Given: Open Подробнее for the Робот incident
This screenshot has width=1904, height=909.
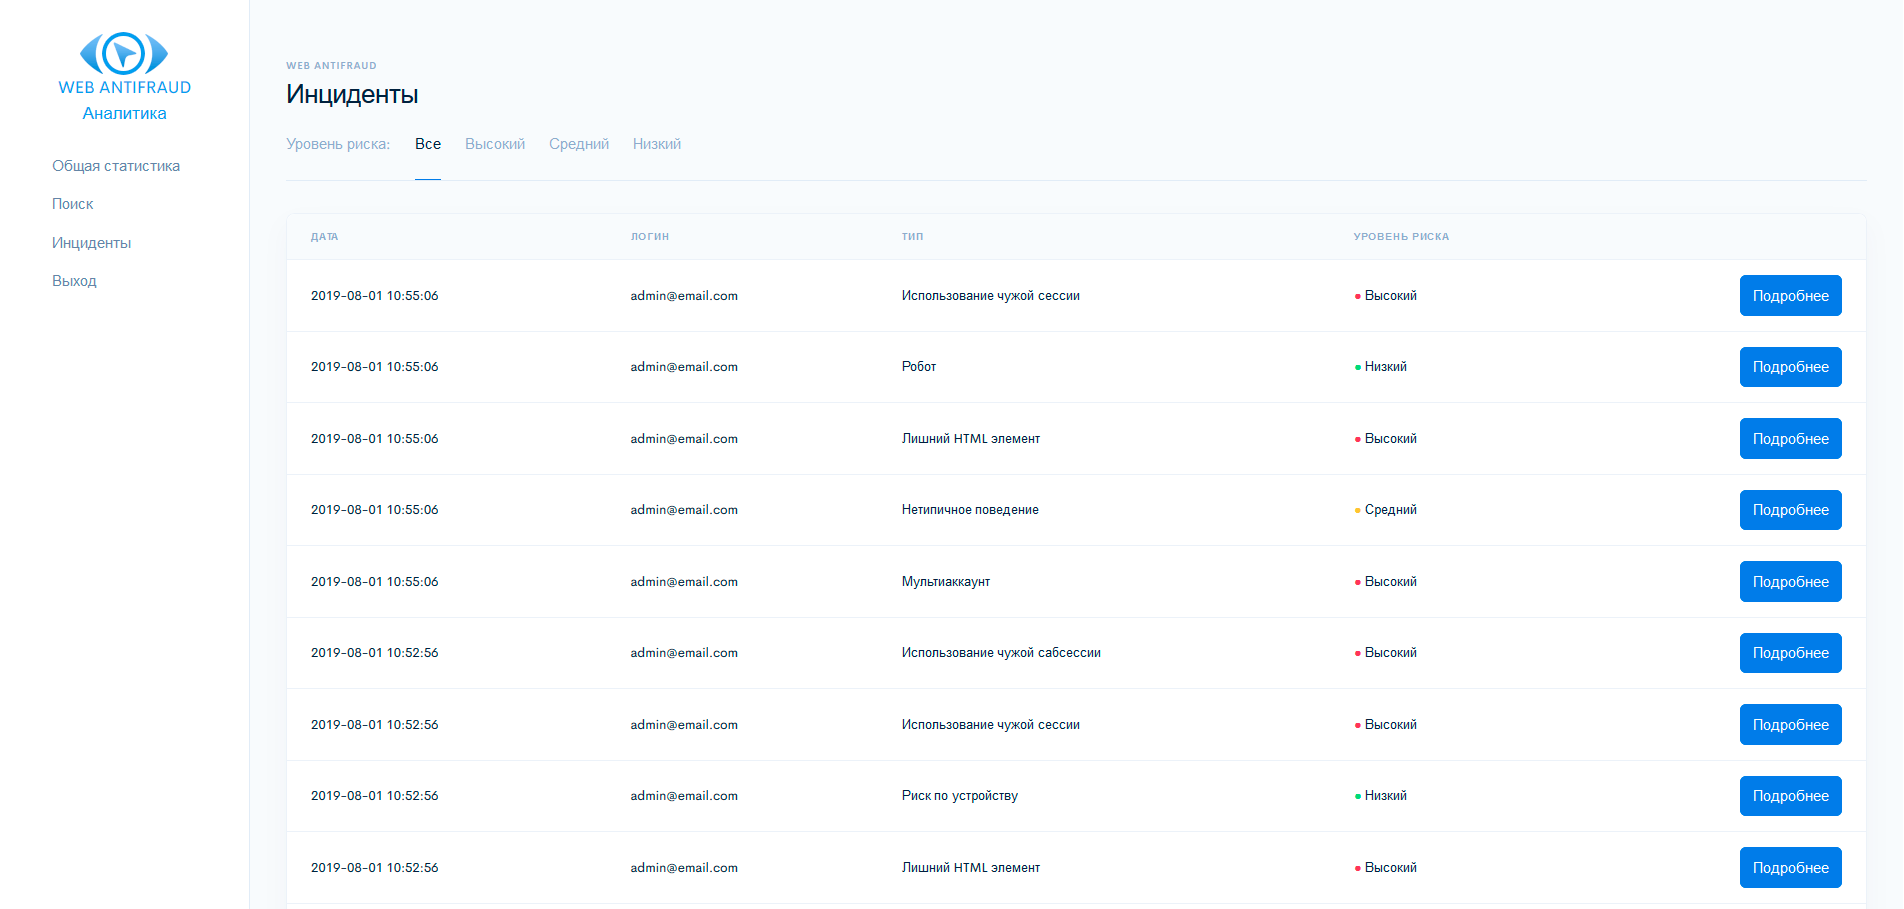Looking at the screenshot, I should point(1790,367).
